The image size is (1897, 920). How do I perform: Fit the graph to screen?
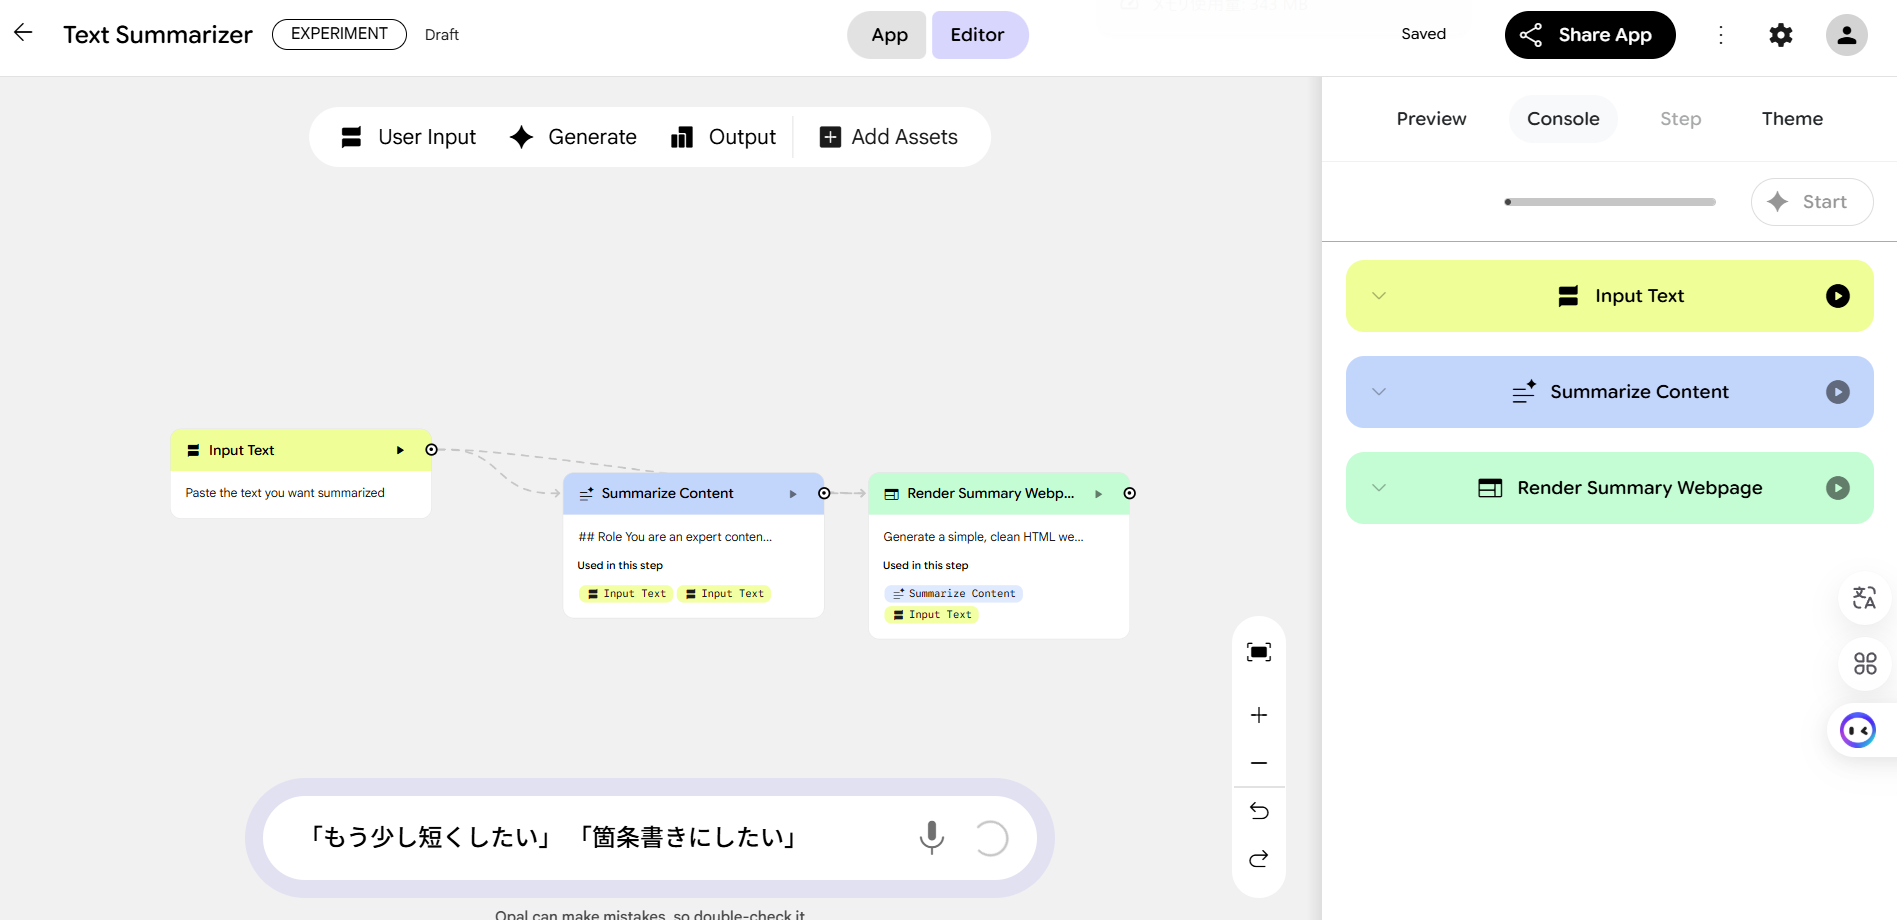1259,652
